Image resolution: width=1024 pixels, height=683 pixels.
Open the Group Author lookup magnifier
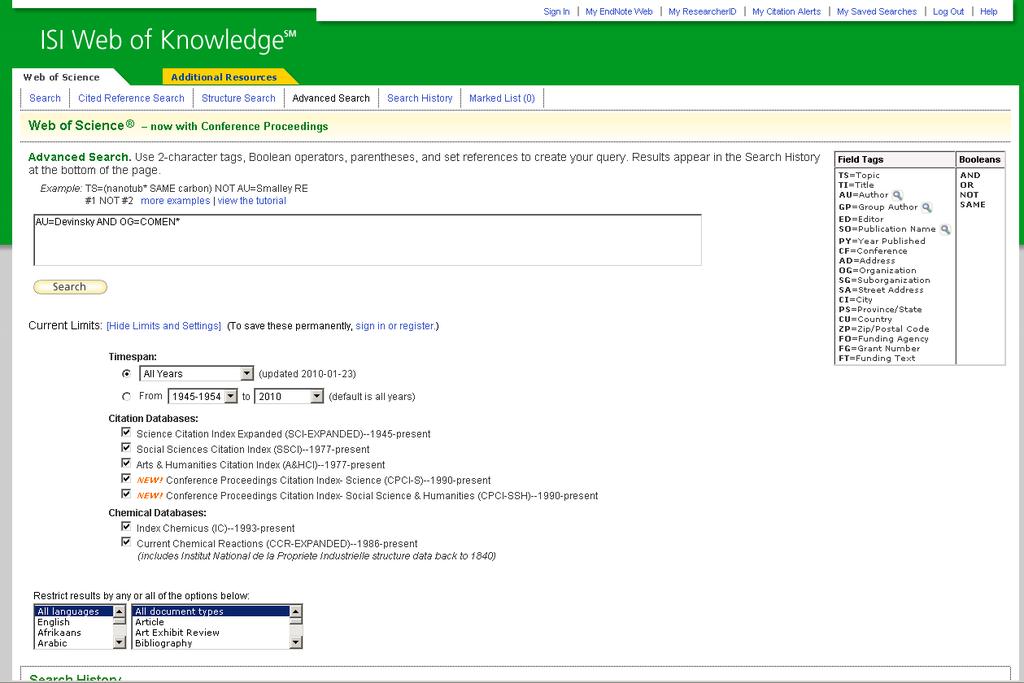[x=927, y=208]
